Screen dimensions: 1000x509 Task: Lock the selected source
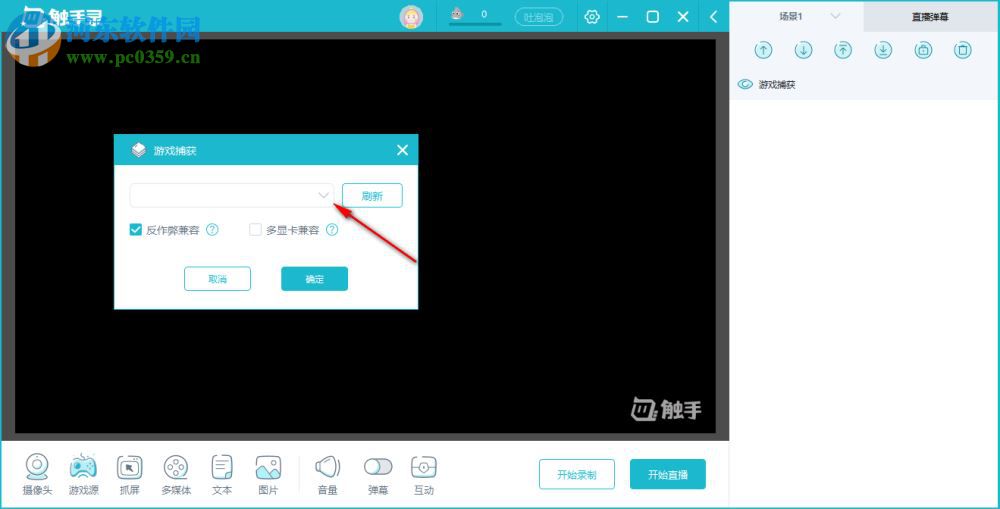coord(923,50)
